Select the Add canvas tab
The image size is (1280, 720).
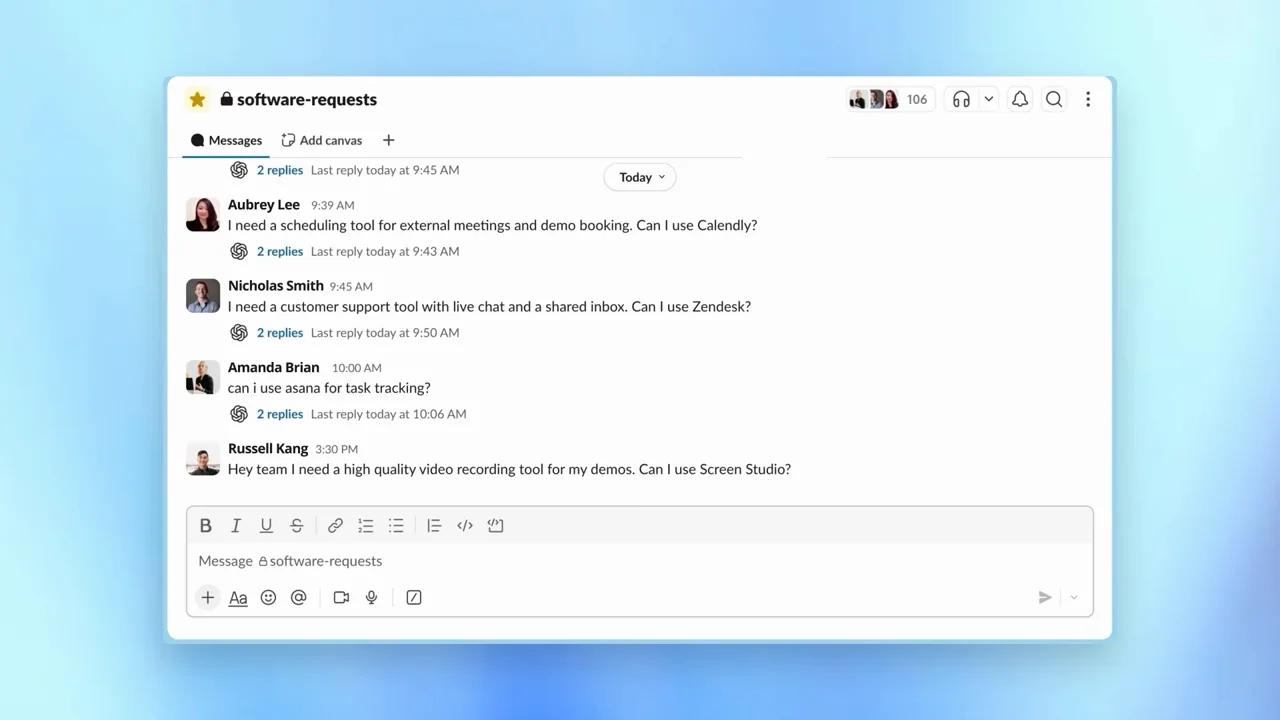[322, 140]
